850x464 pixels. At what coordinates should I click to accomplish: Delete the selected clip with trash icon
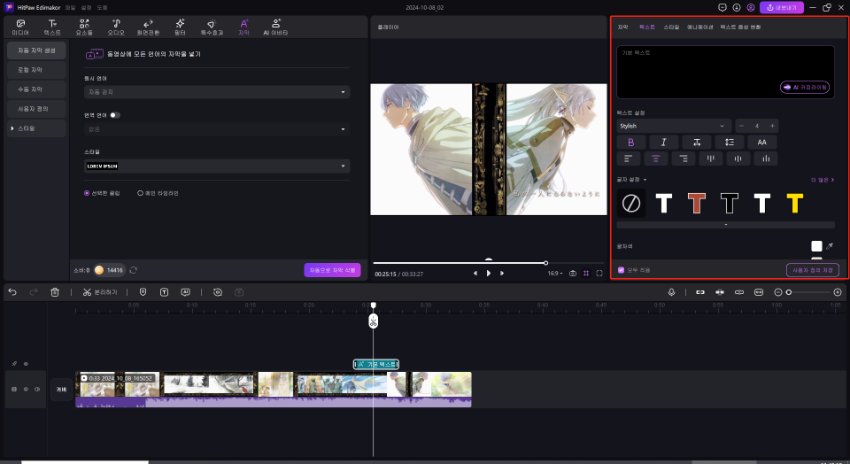(55, 292)
